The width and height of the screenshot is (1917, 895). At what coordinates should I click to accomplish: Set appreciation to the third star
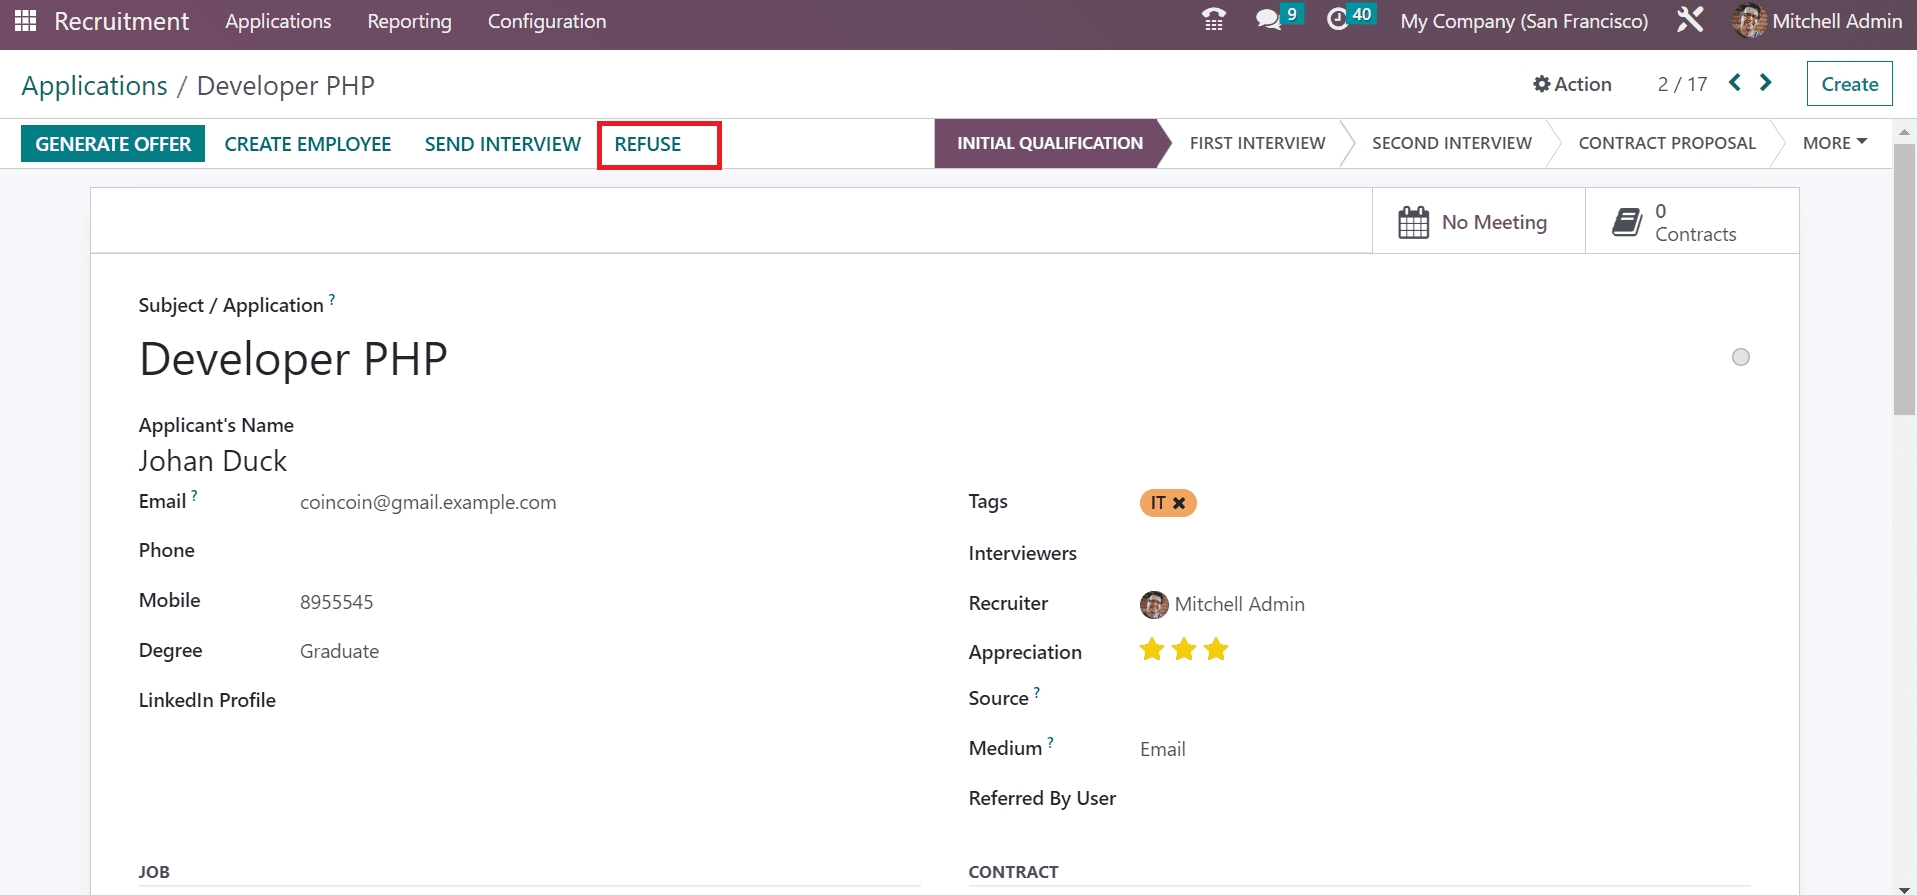pyautogui.click(x=1216, y=650)
